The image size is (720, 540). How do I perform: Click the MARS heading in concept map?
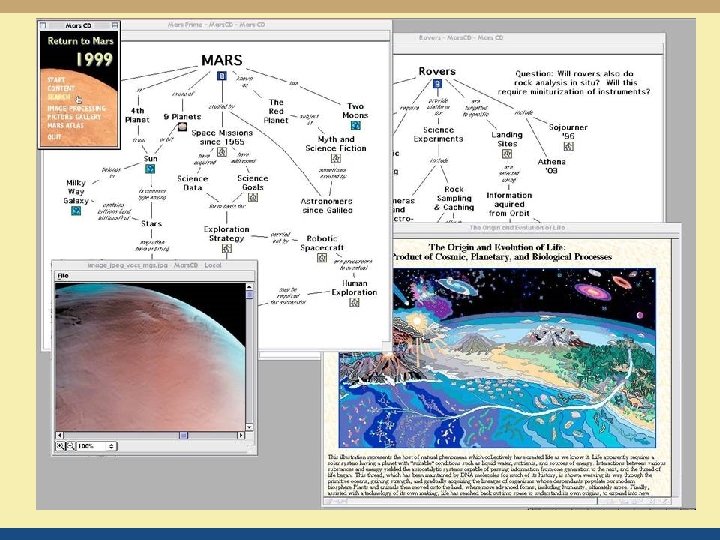(222, 60)
